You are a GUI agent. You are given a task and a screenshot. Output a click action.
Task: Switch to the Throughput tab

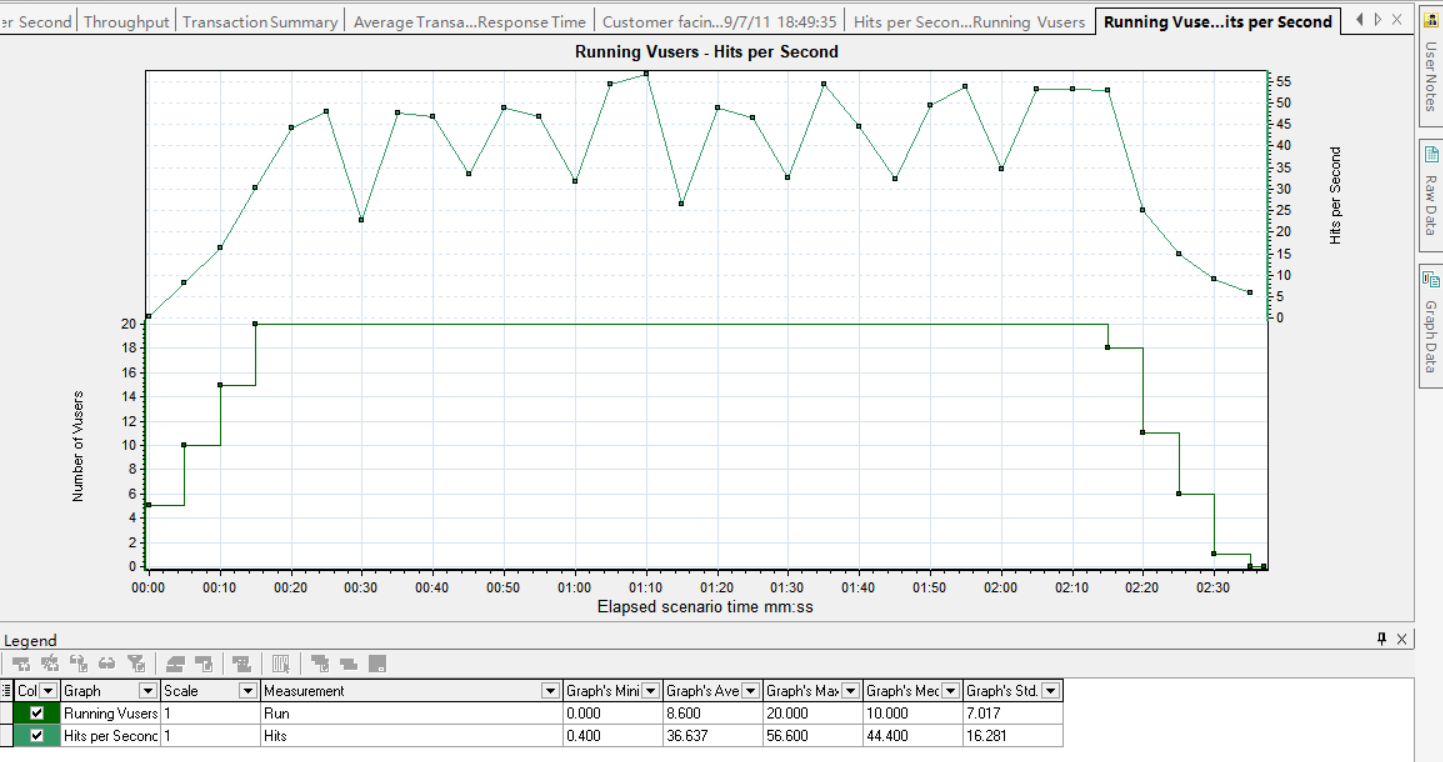coord(126,21)
